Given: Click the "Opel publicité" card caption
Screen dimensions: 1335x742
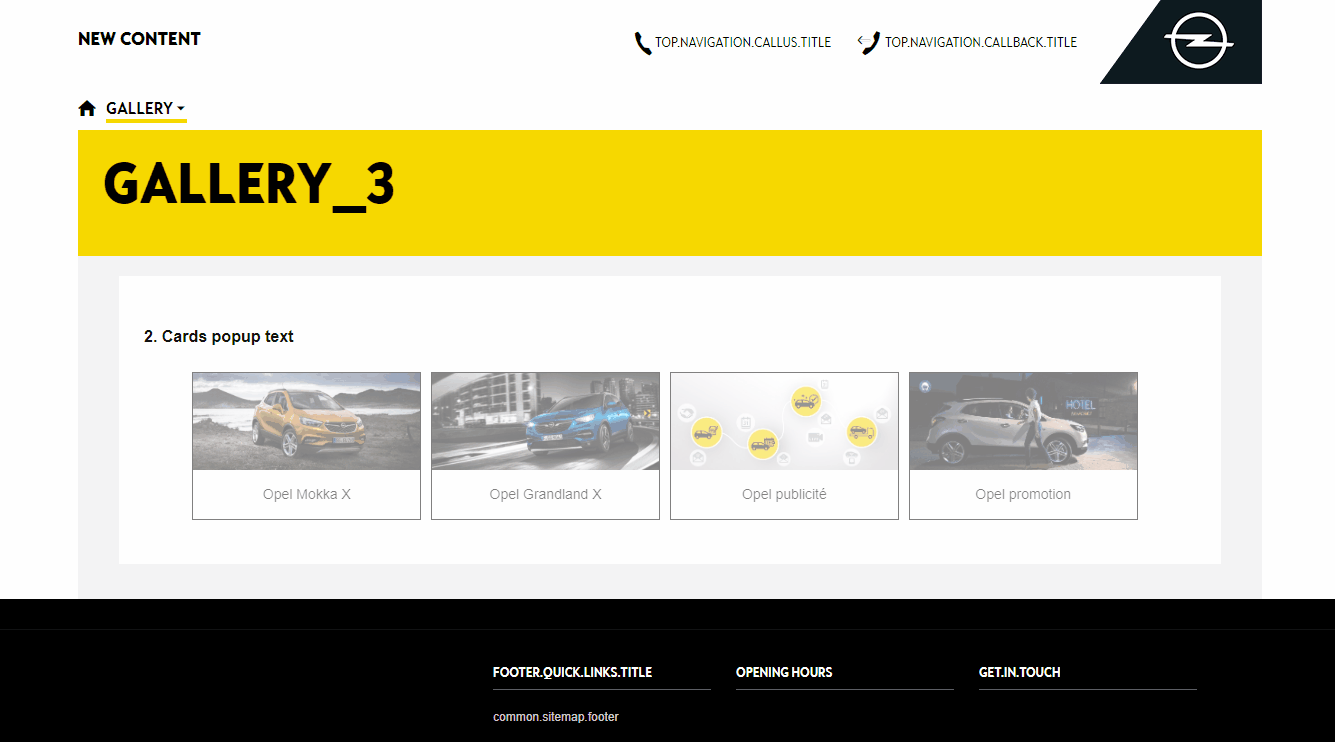Looking at the screenshot, I should tap(784, 494).
